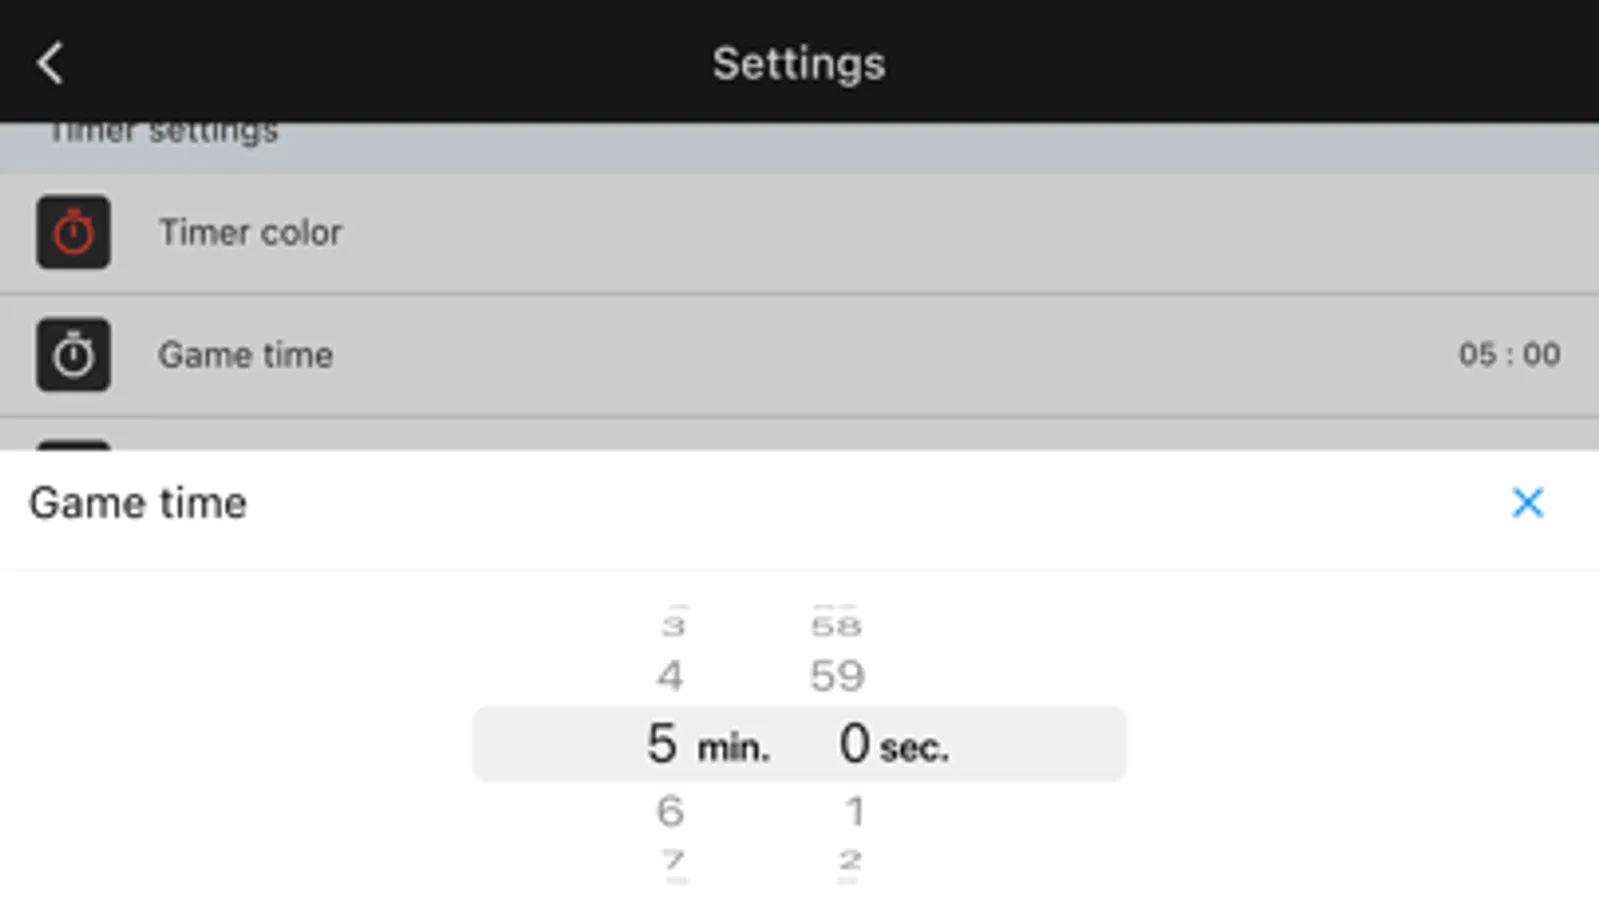The width and height of the screenshot is (1599, 900).
Task: Pick 4 in the minutes wheel
Action: 670,676
